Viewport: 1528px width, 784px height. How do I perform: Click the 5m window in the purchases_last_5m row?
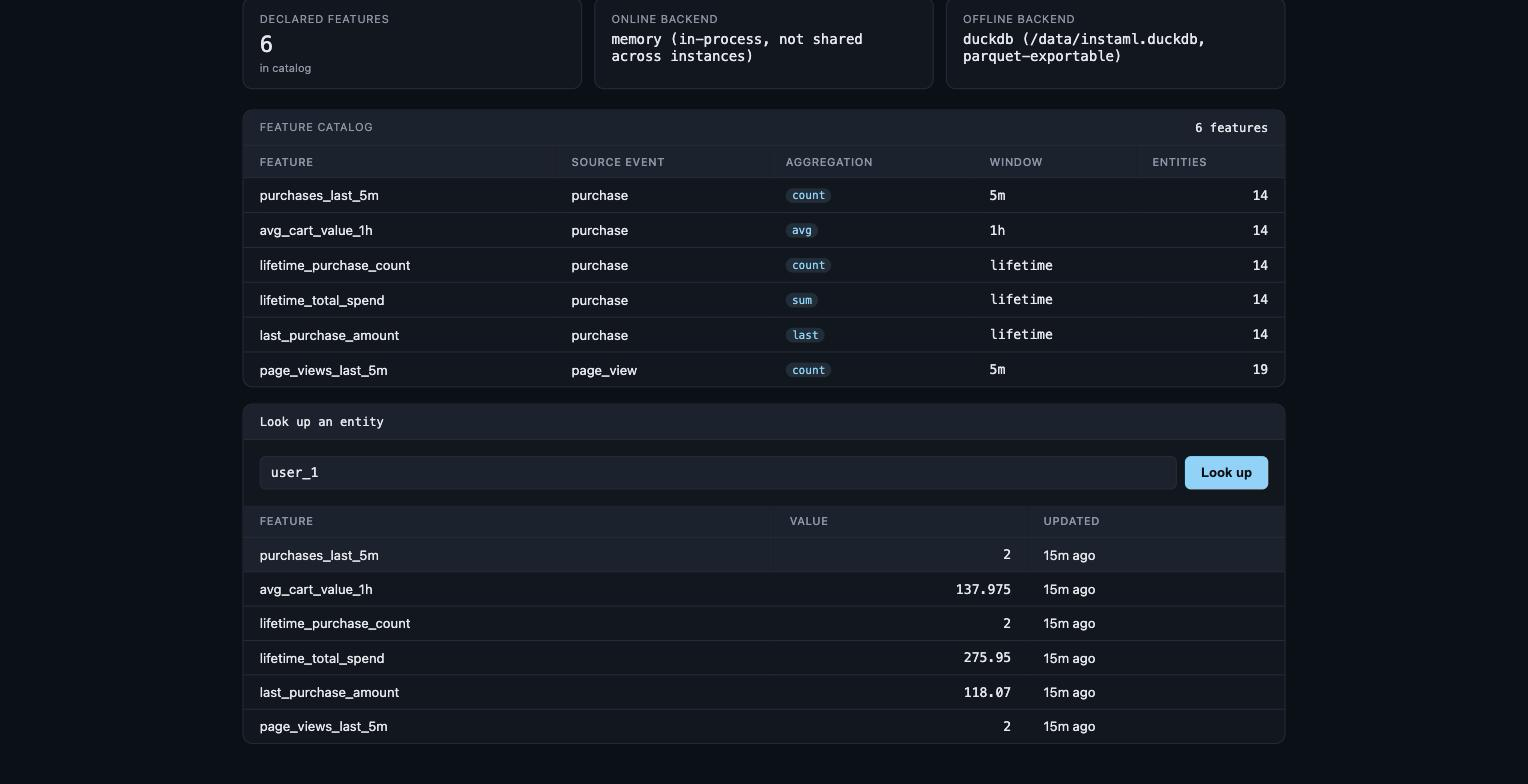tap(997, 195)
